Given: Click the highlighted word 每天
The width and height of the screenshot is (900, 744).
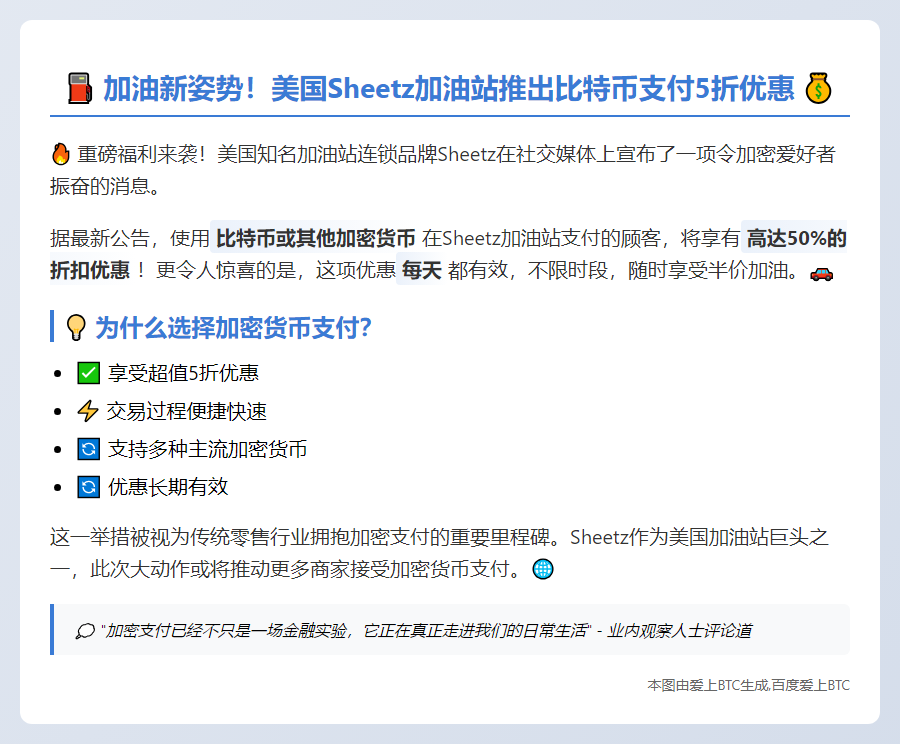Looking at the screenshot, I should pyautogui.click(x=421, y=271).
